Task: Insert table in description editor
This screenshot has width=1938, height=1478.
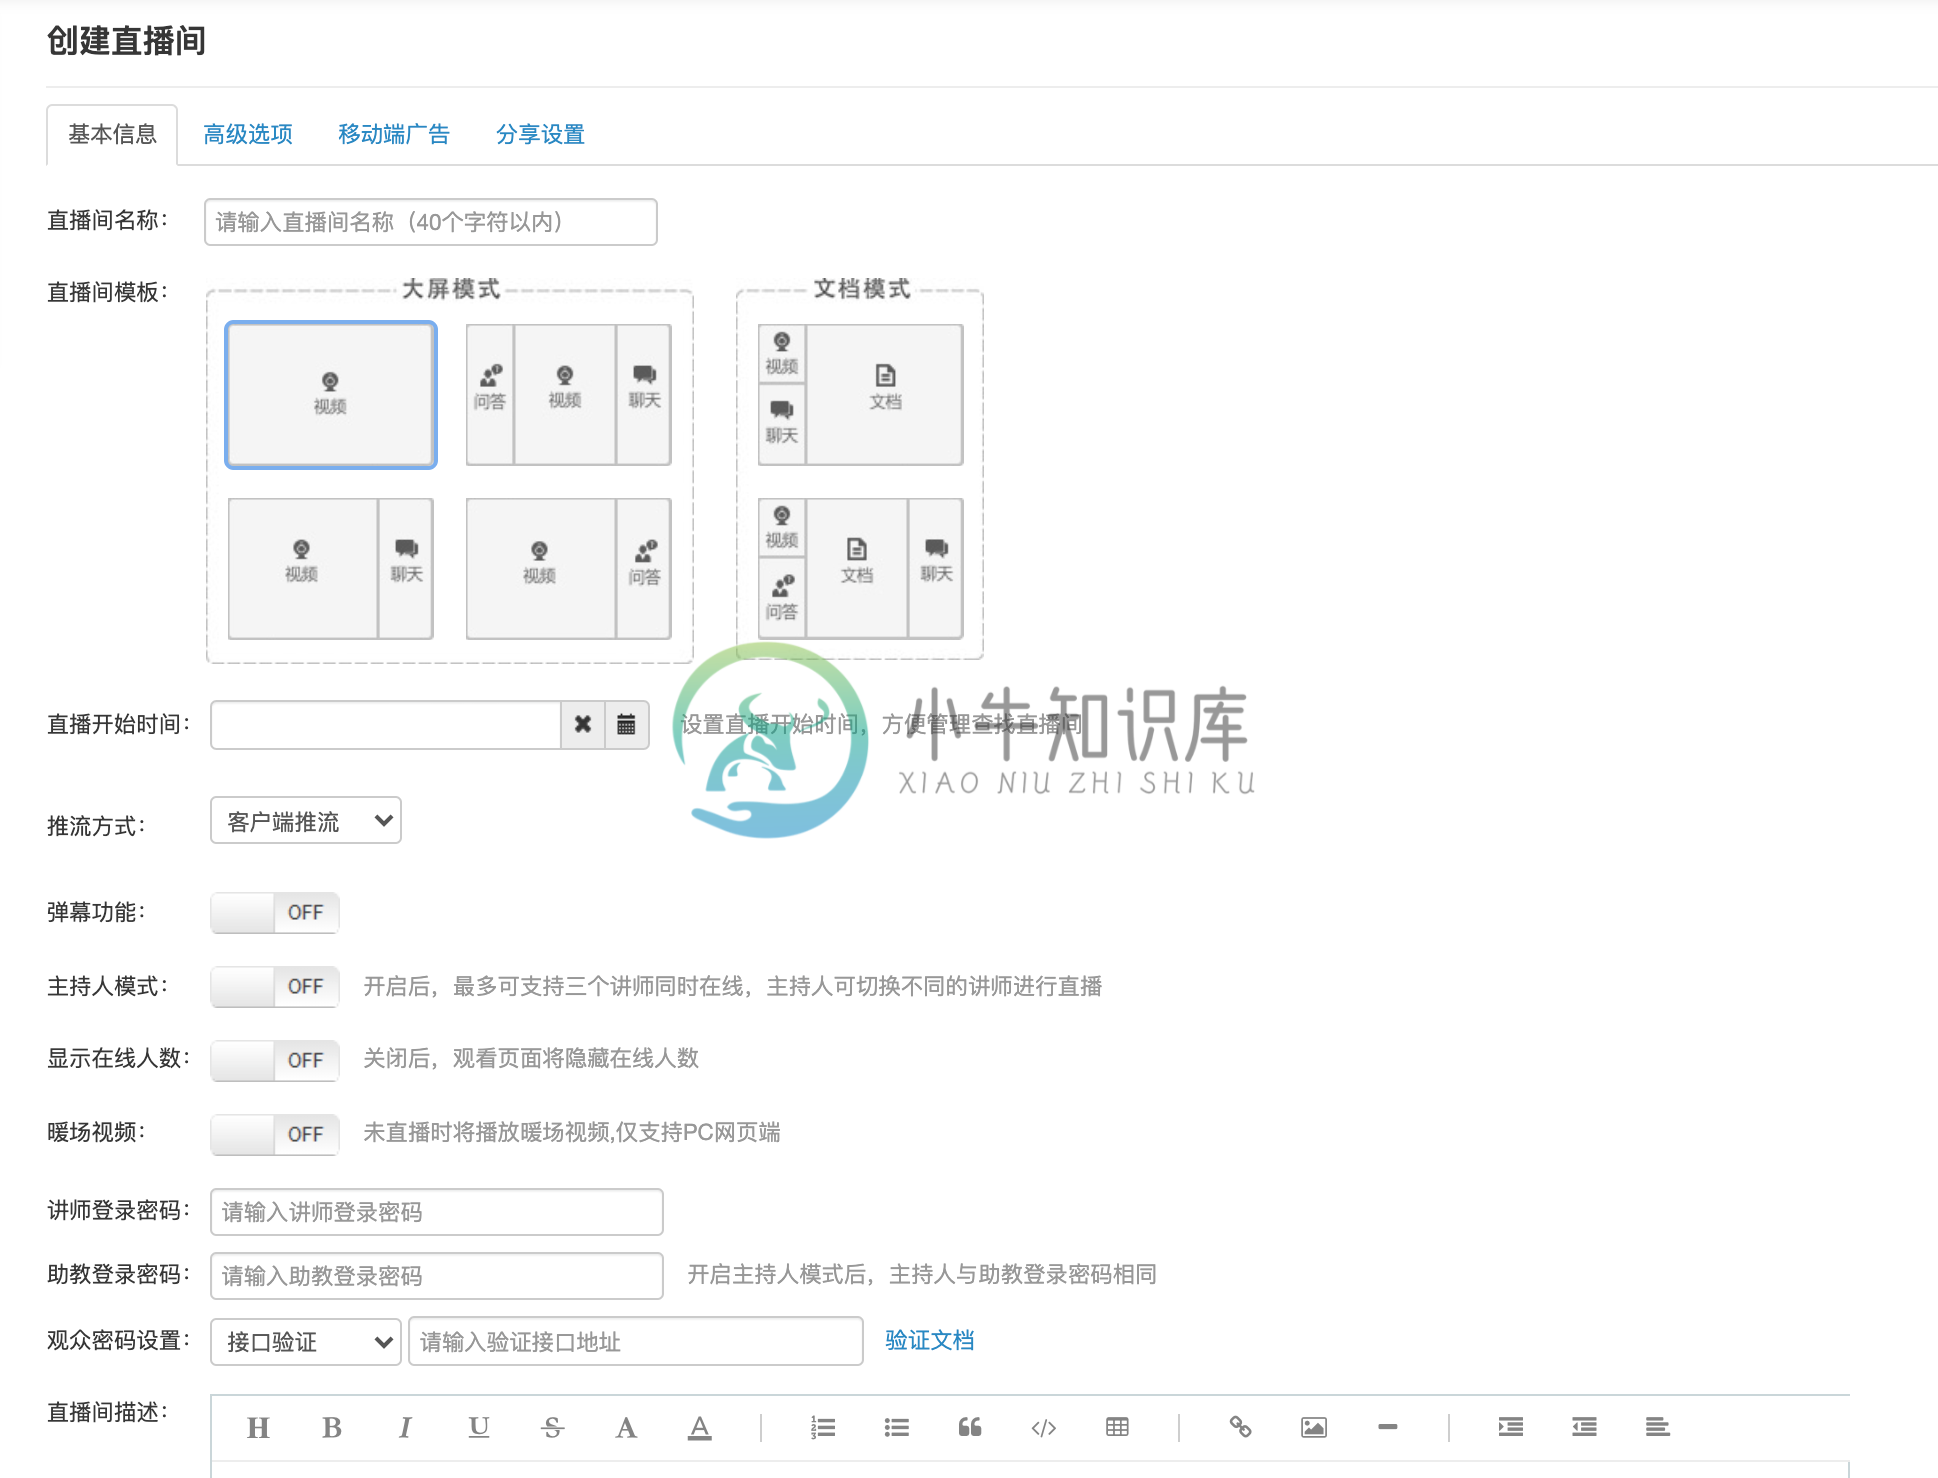Action: tap(1117, 1427)
